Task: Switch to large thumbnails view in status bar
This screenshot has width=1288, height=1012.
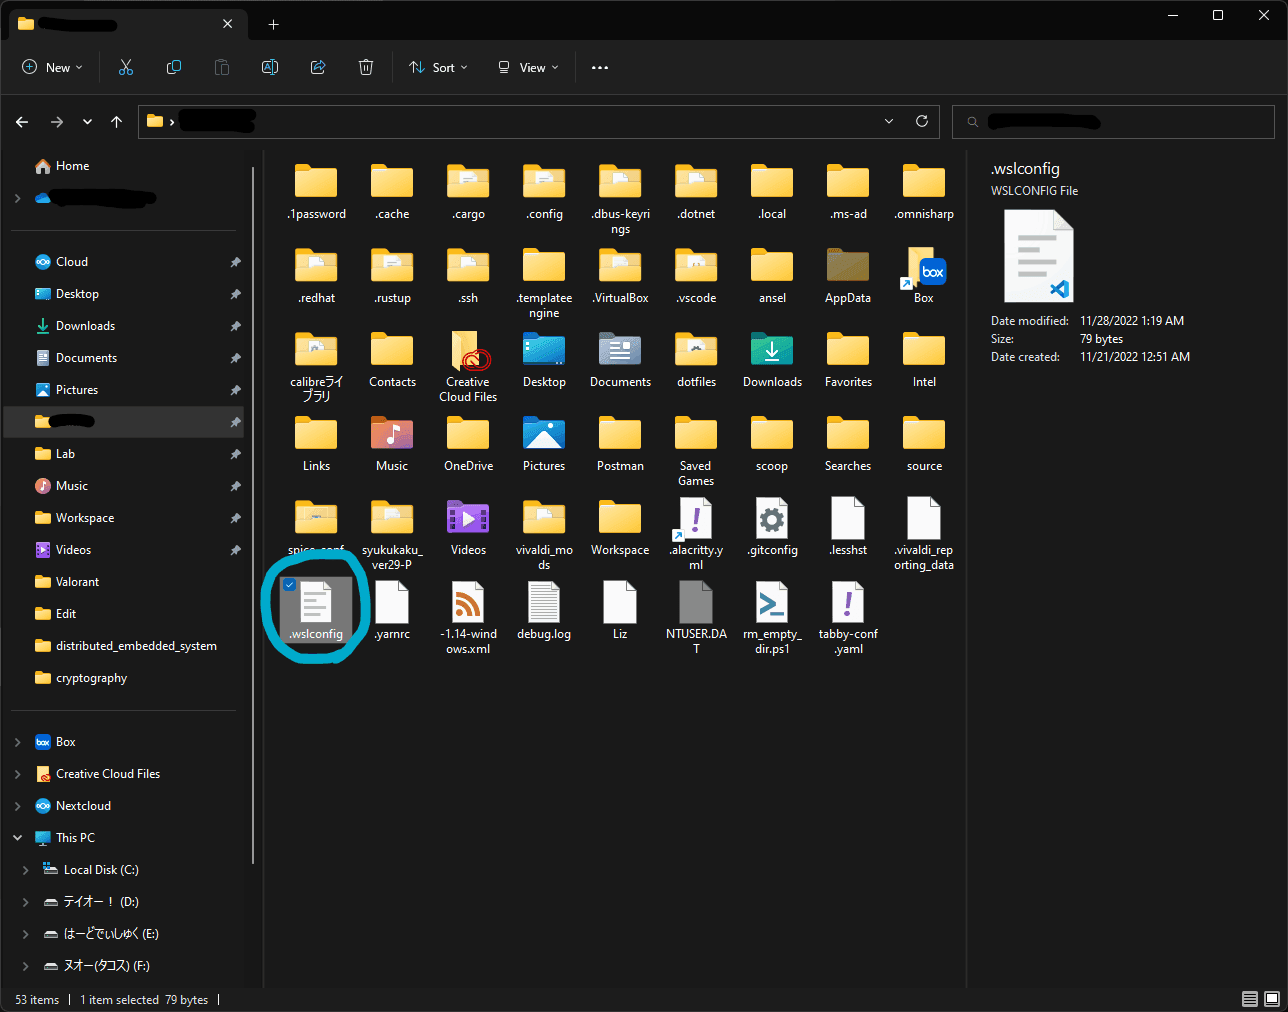Action: coord(1272,999)
